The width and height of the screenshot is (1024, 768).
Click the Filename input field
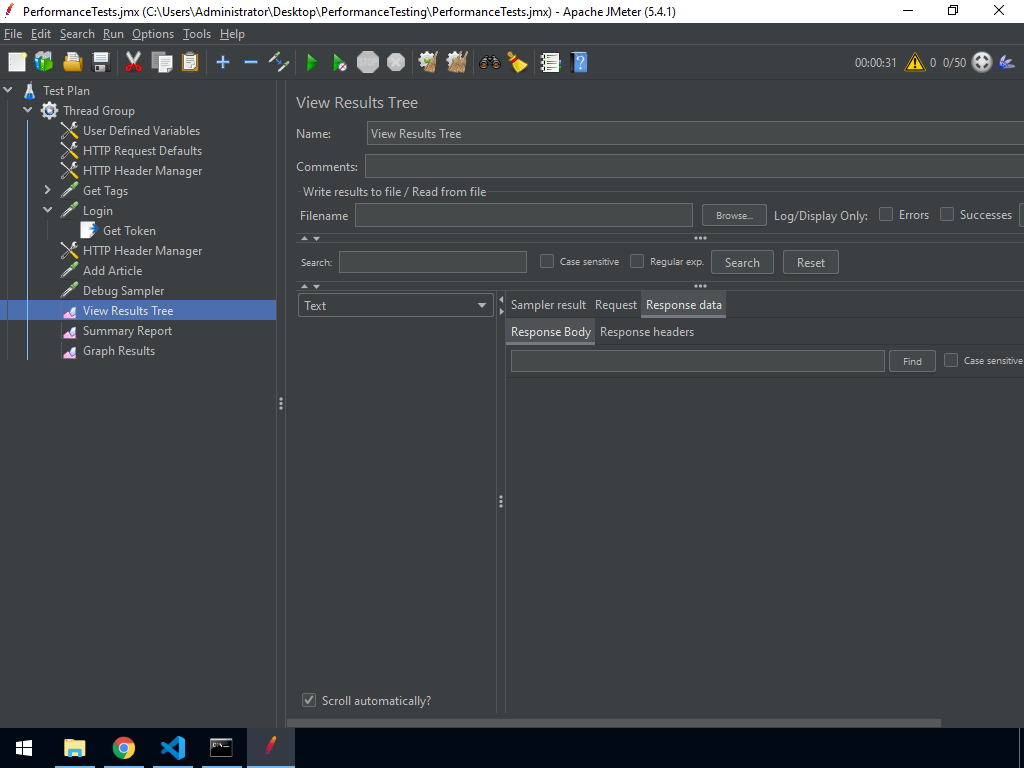(524, 215)
